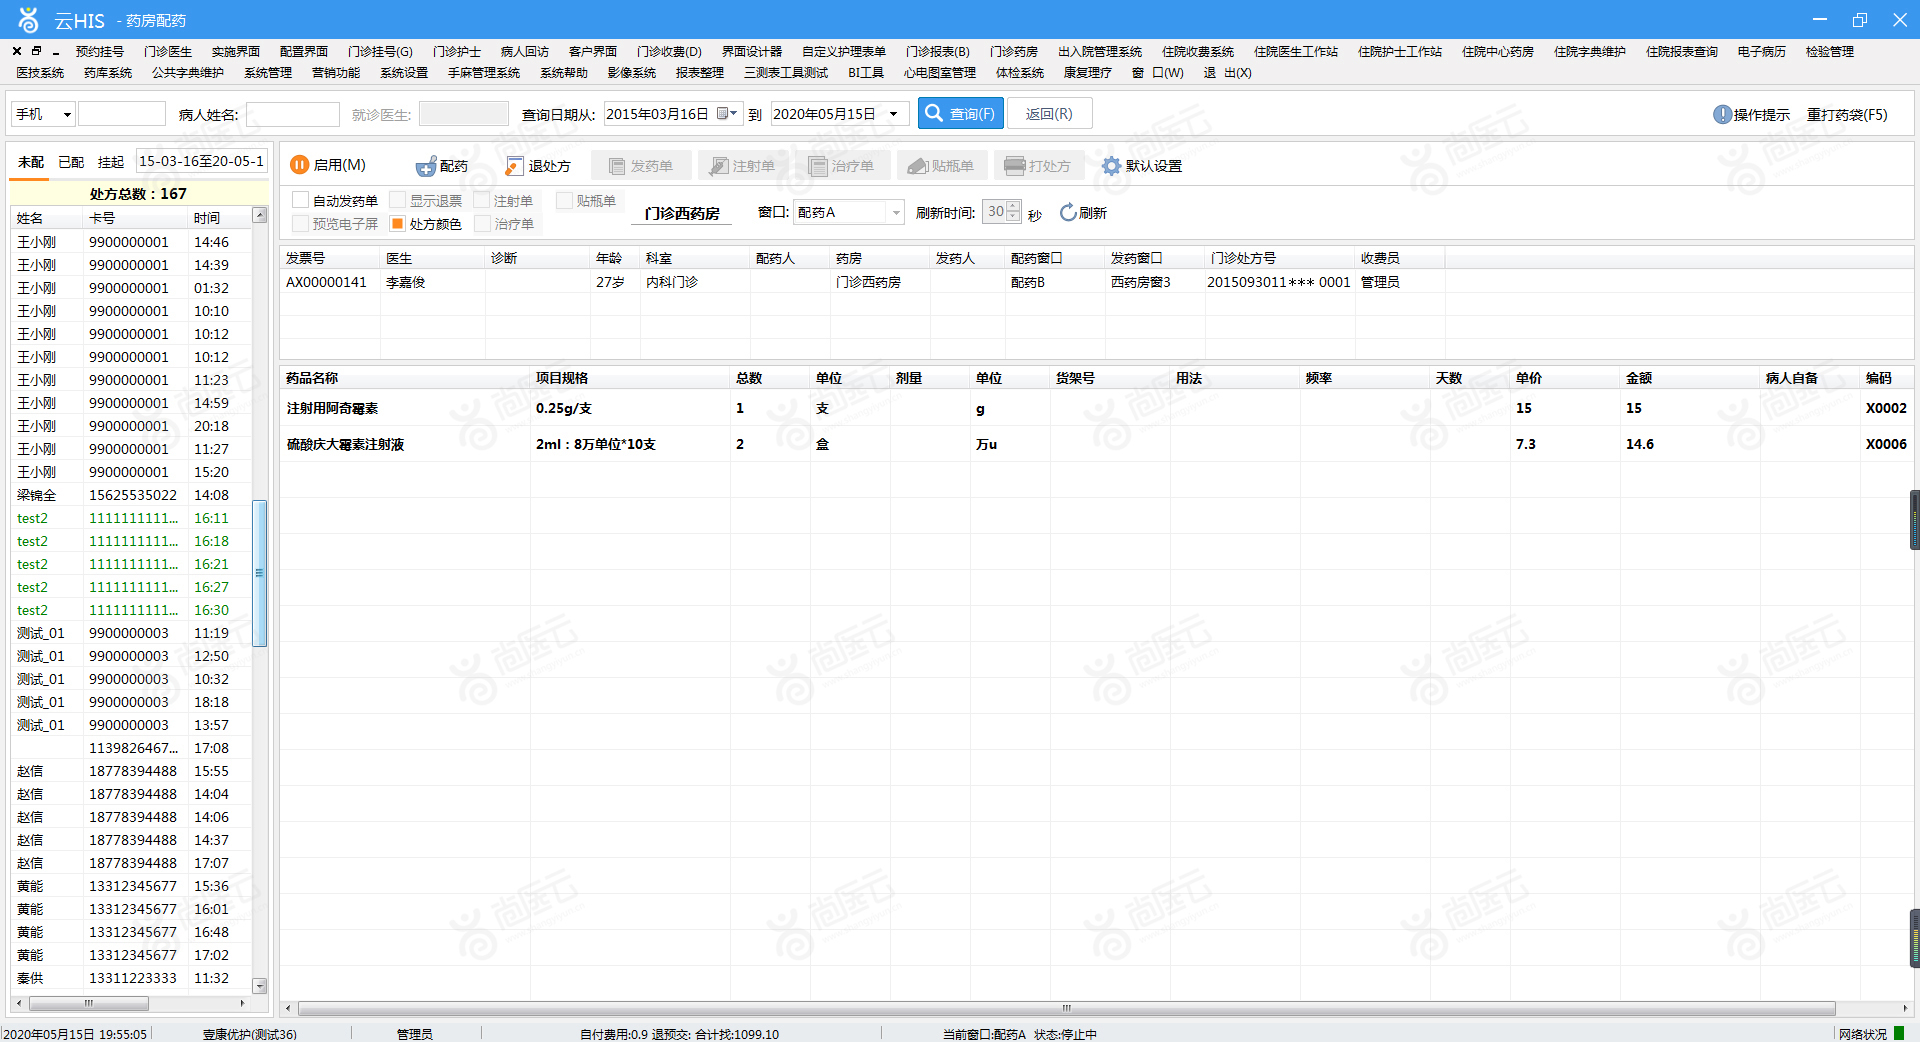Click the 操作提示 info icon

click(x=1722, y=114)
